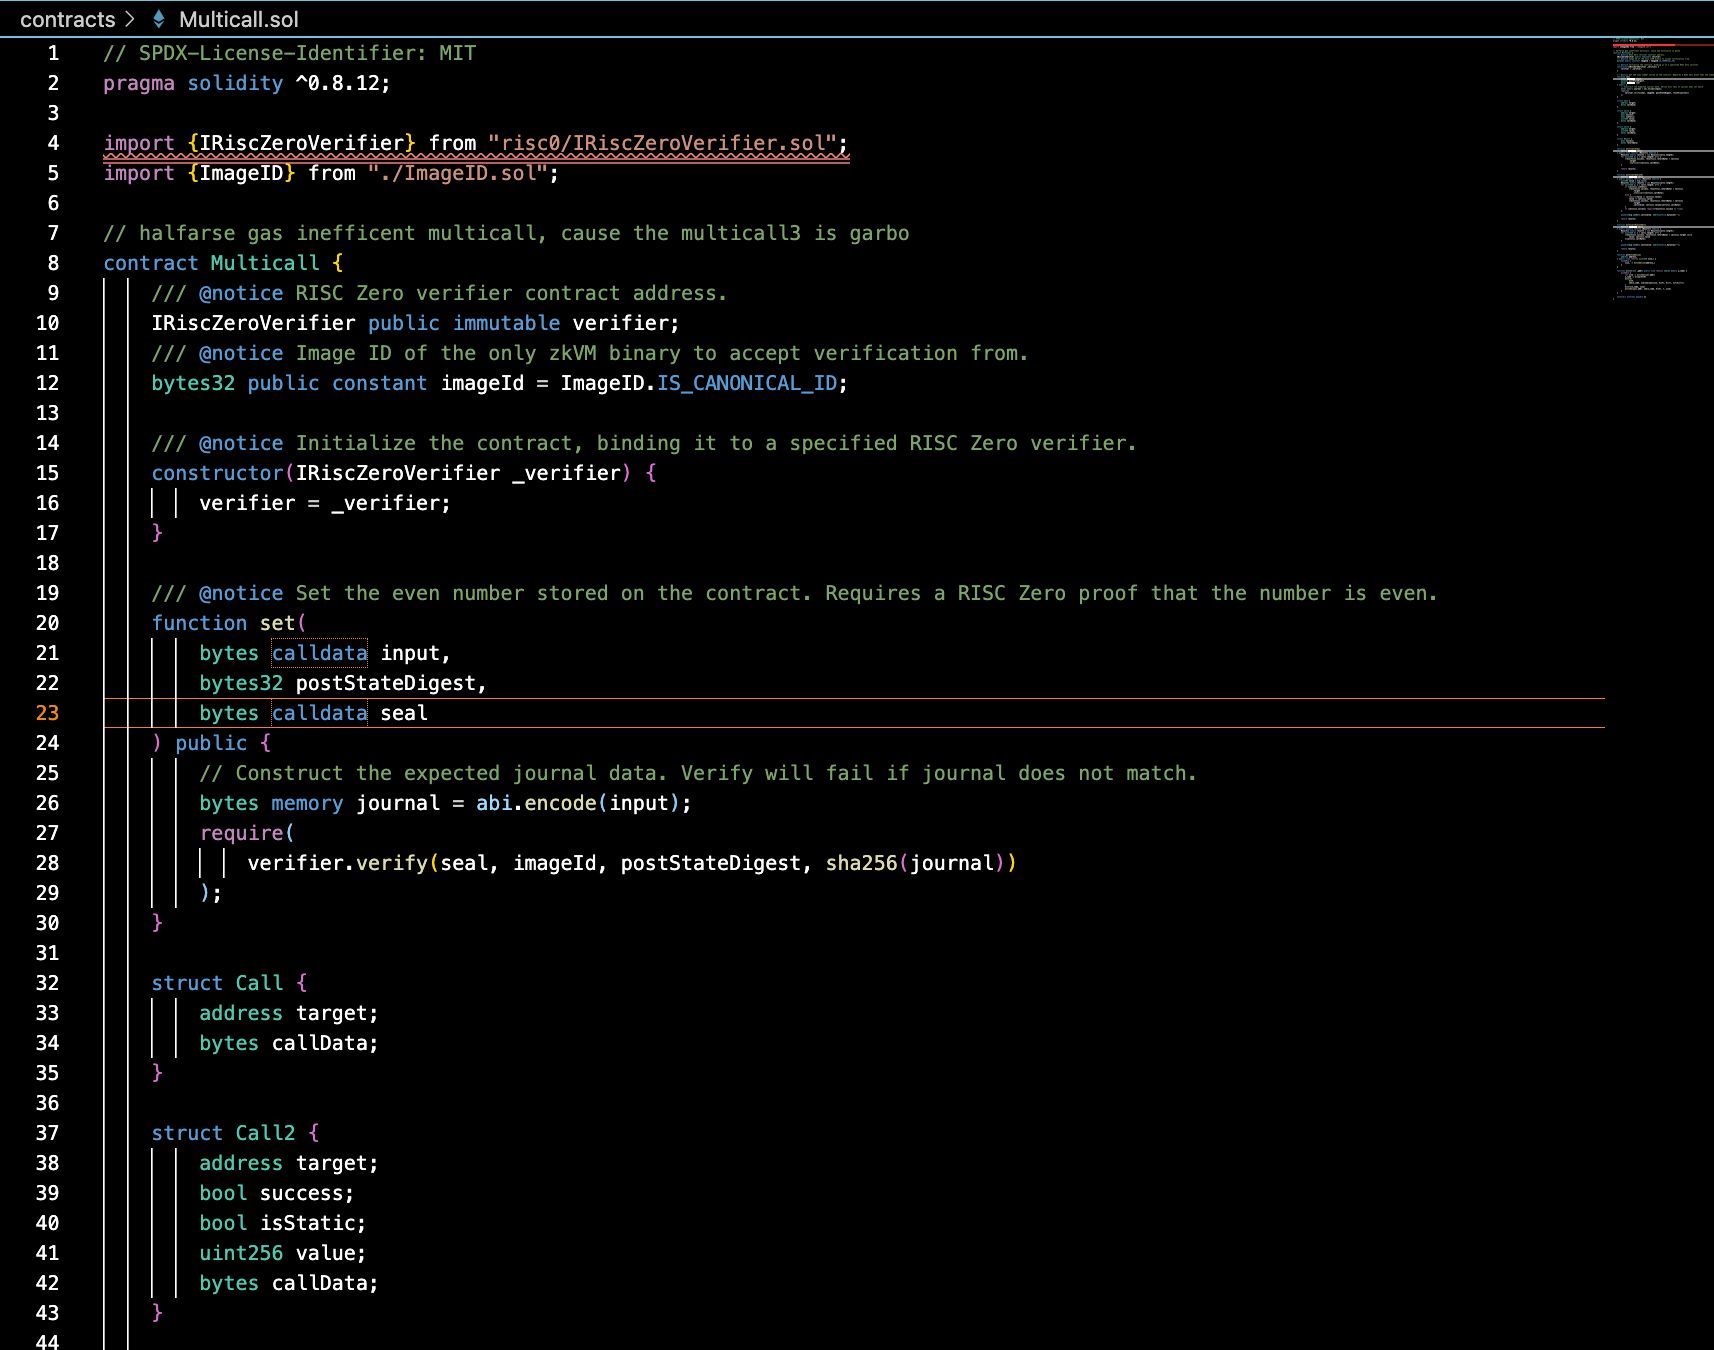Click 'imageId' constant name on line 12
The height and width of the screenshot is (1350, 1714).
482,383
